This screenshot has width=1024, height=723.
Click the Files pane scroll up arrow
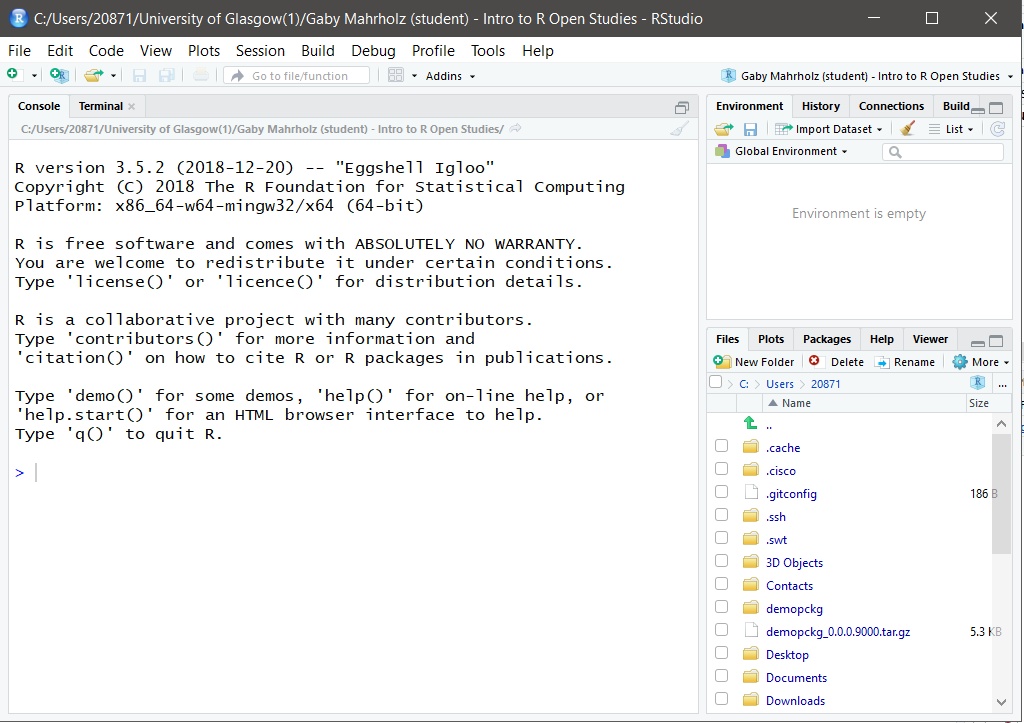(1001, 424)
